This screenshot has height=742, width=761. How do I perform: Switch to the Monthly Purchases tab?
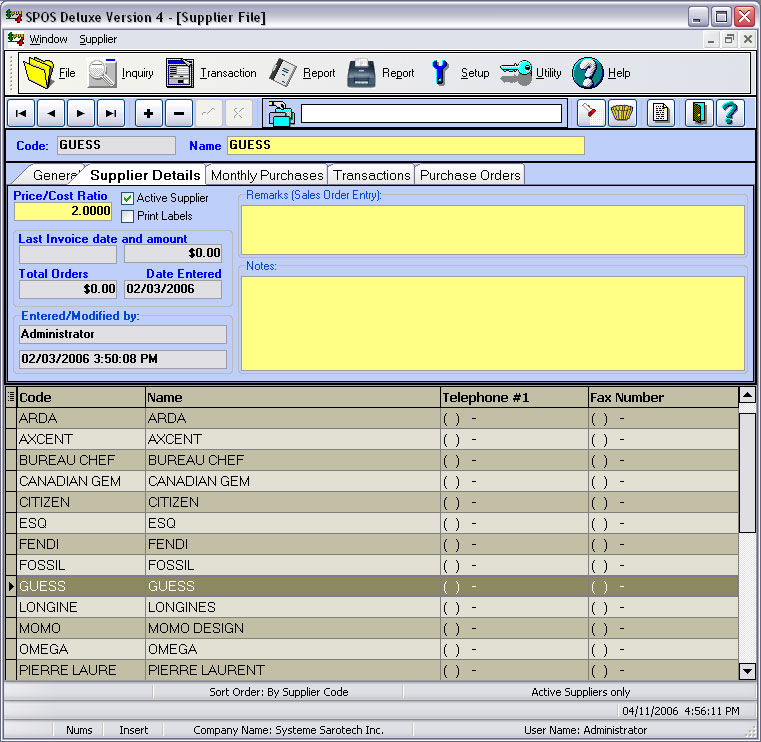pyautogui.click(x=267, y=175)
